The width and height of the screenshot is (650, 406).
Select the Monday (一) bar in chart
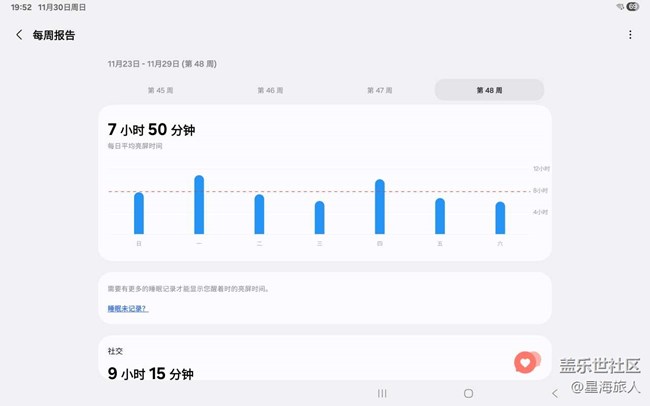199,205
